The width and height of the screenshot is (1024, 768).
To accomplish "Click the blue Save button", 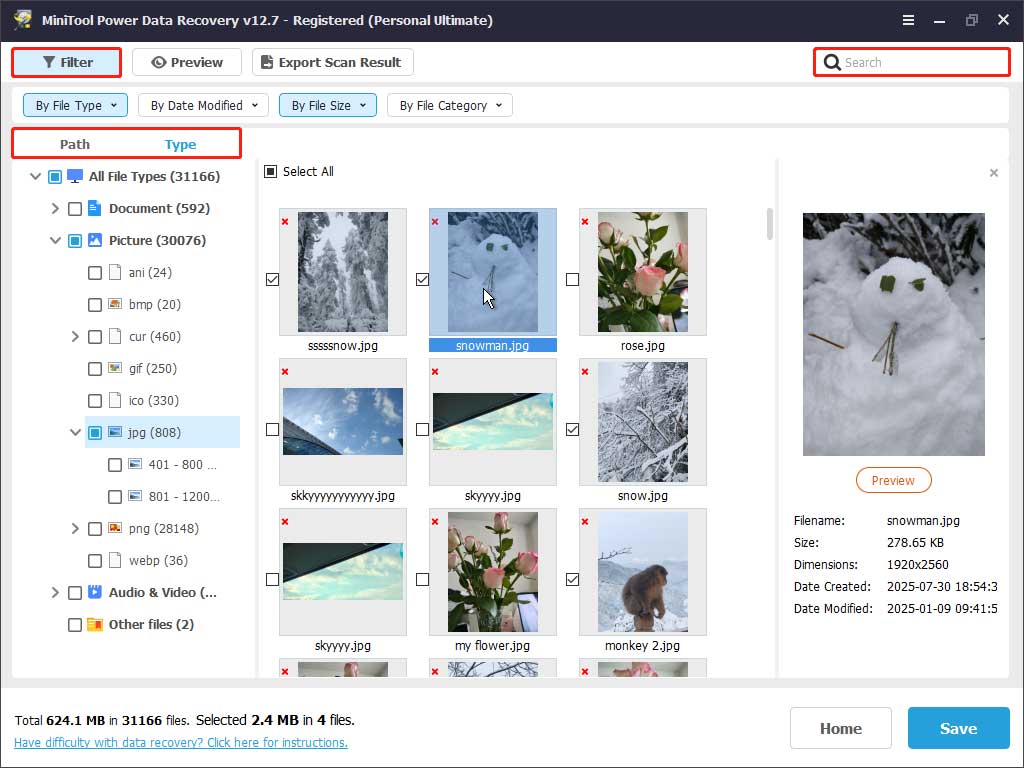I will (958, 728).
